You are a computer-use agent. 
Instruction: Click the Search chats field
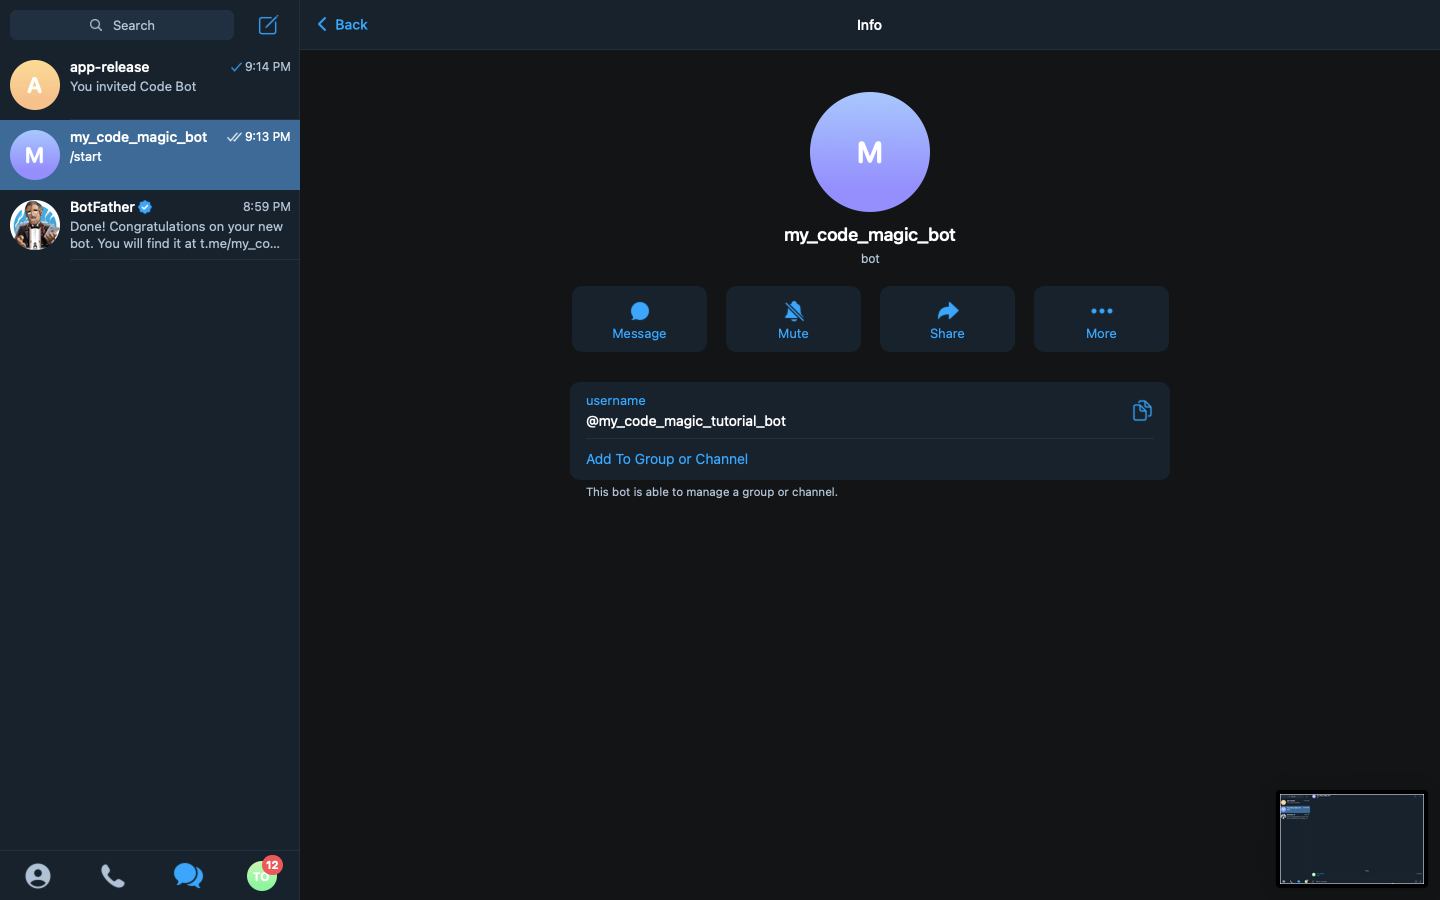122,25
